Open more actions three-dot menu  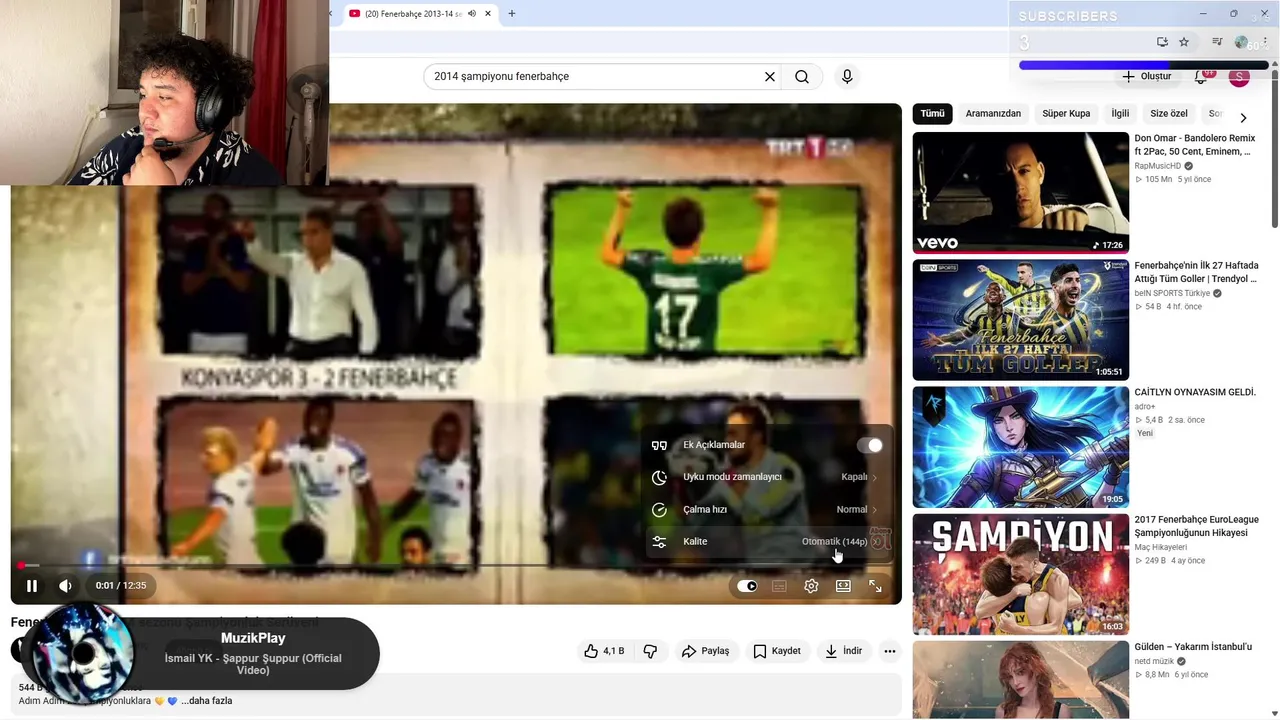tap(890, 651)
